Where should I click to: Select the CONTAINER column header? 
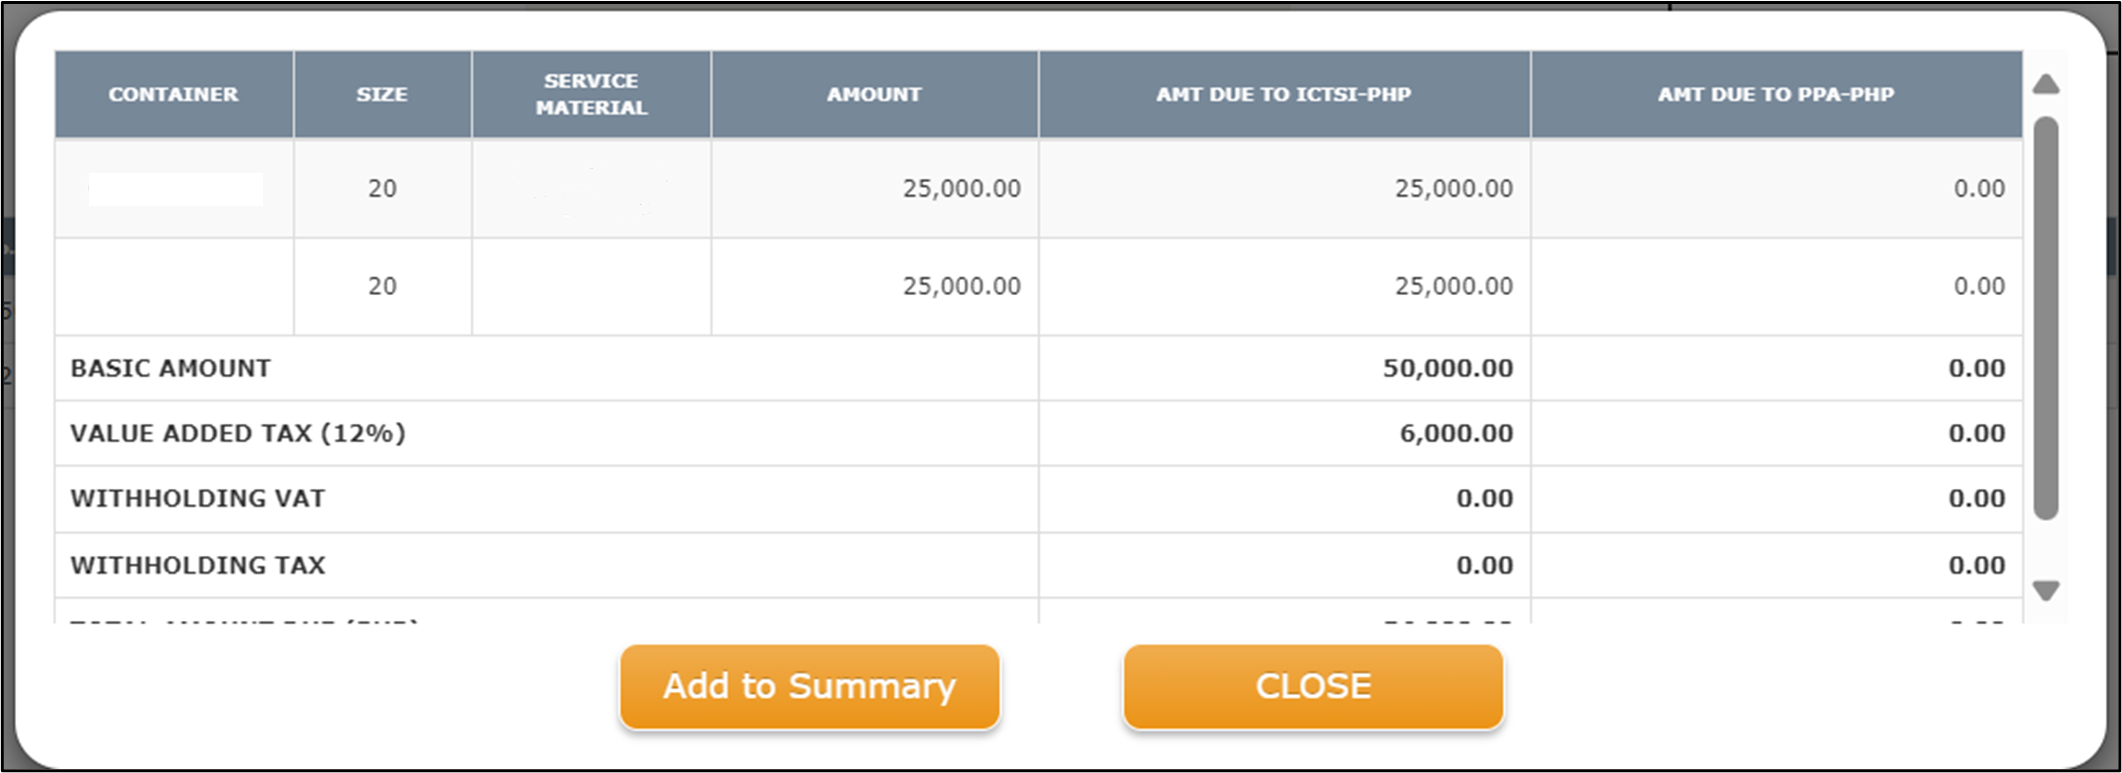point(173,94)
